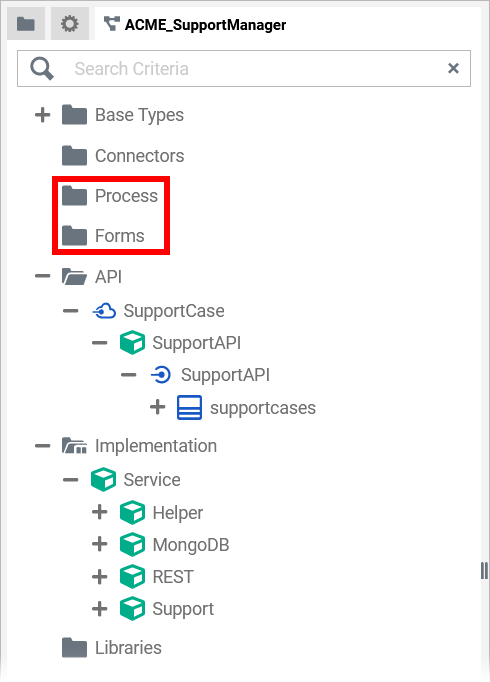Select the Libraries folder
The width and height of the screenshot is (490, 682).
point(112,648)
